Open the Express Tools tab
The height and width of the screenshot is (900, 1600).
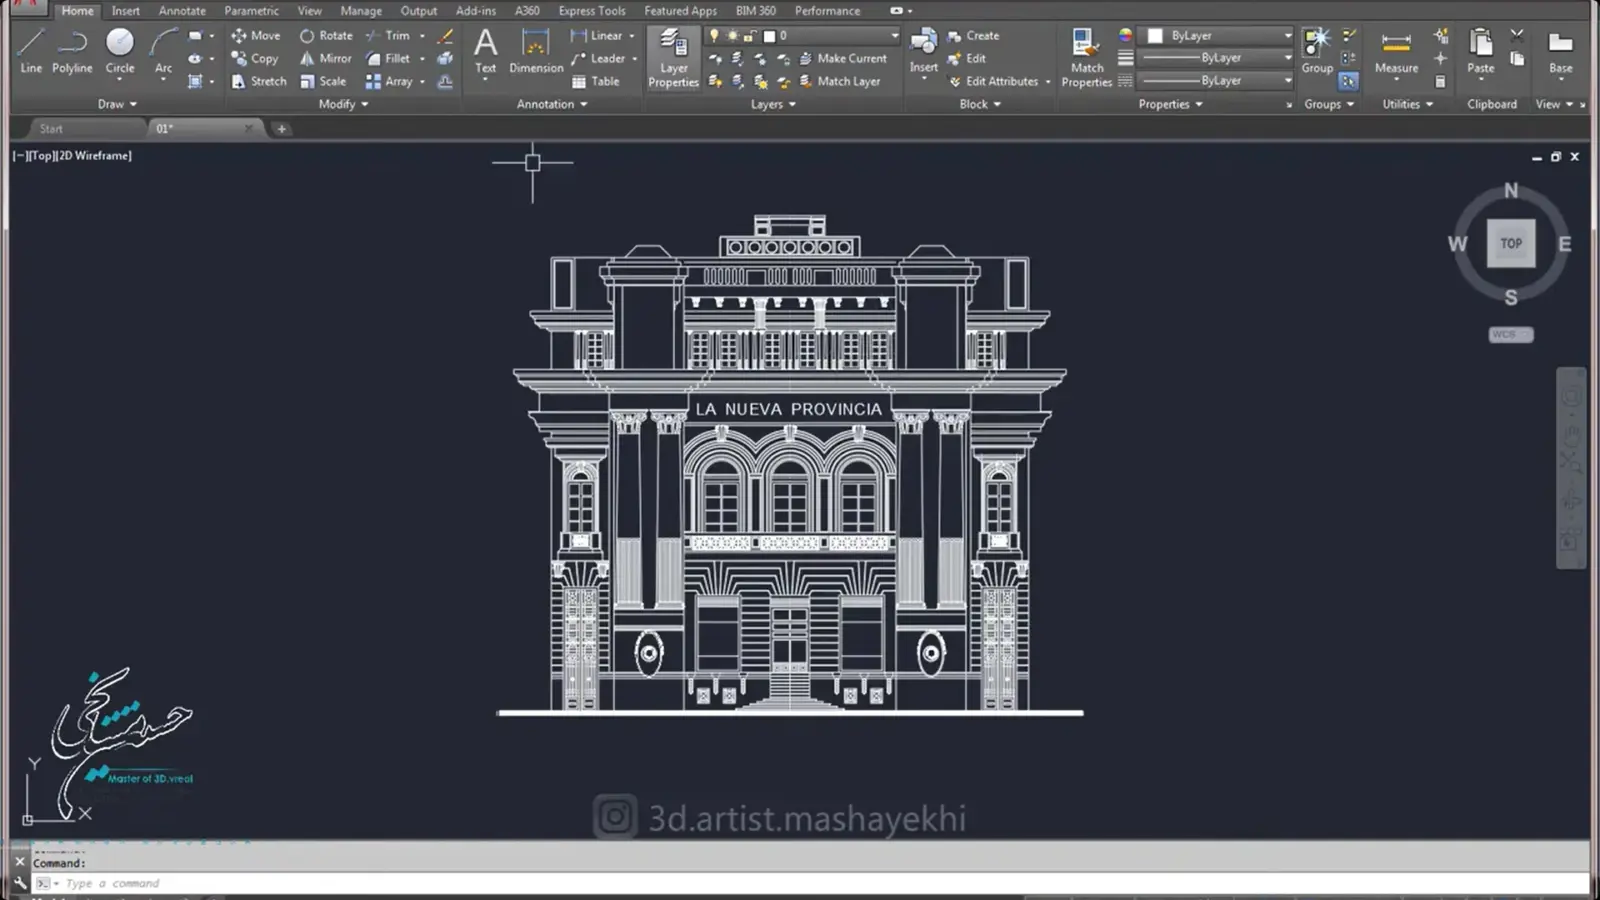click(592, 11)
